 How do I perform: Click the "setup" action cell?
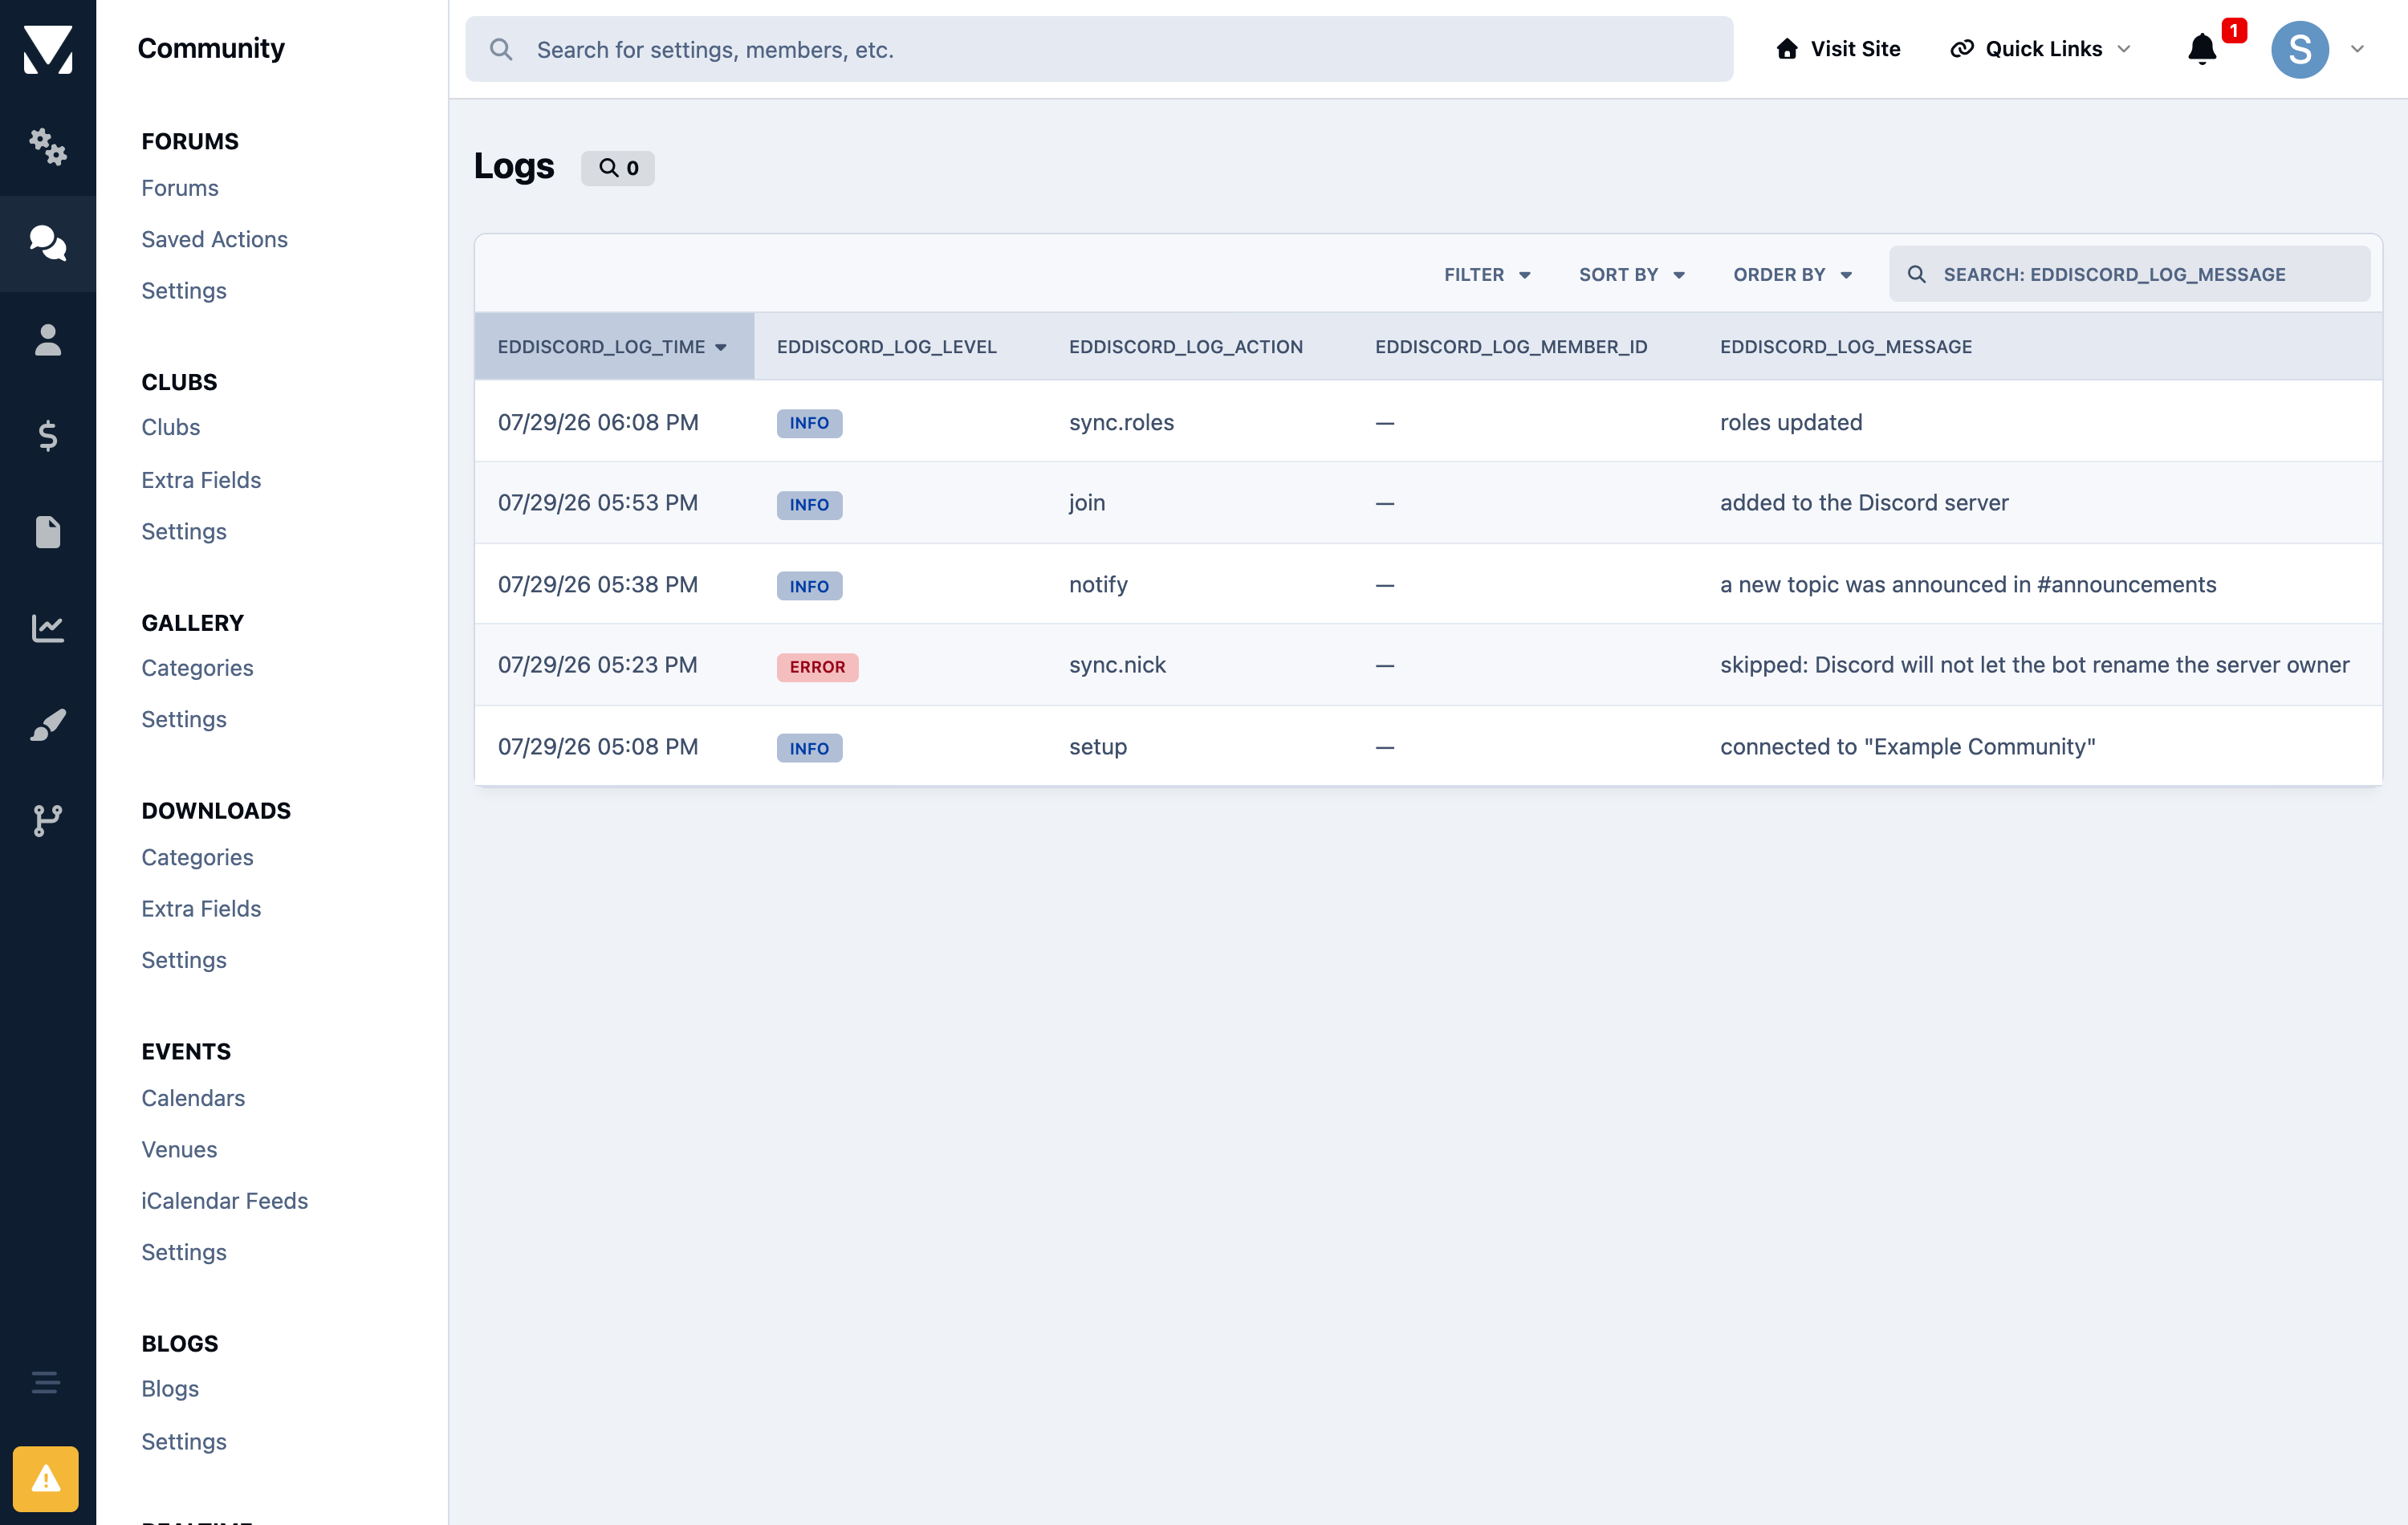(x=1098, y=747)
